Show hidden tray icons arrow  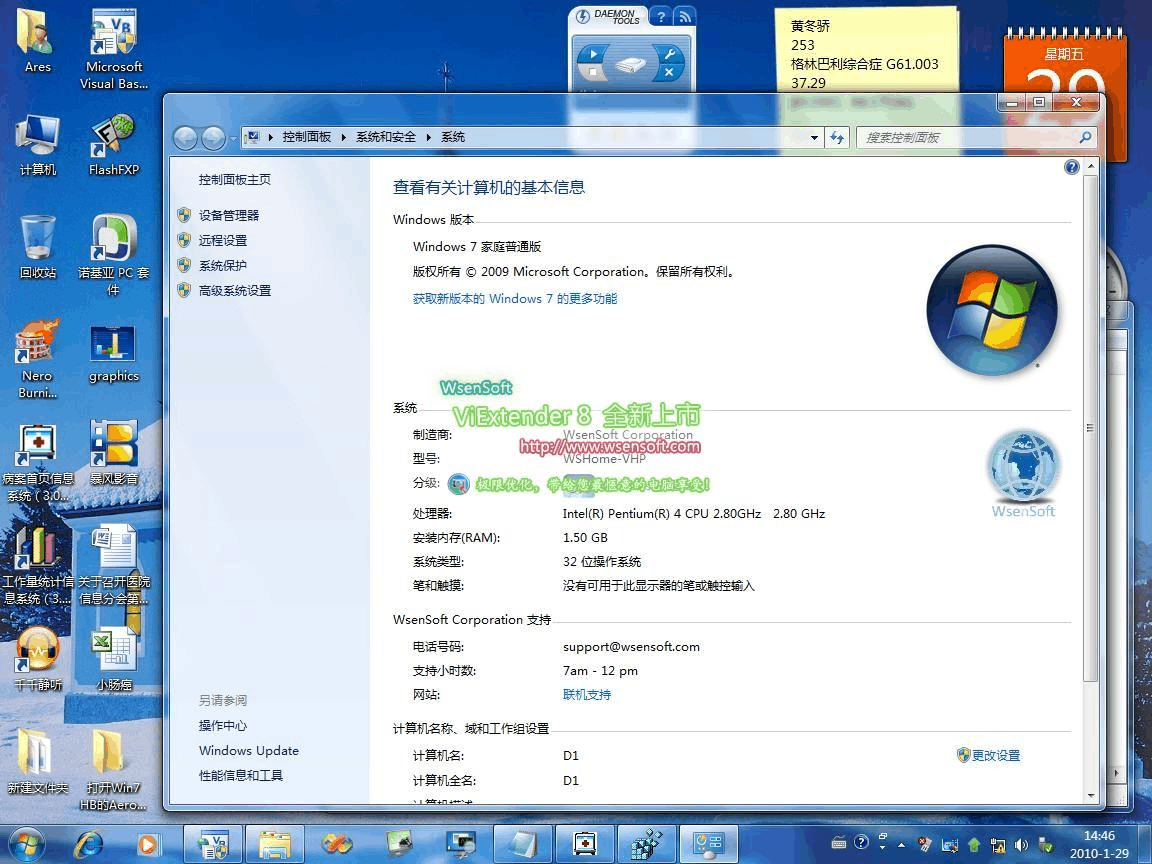pos(901,845)
